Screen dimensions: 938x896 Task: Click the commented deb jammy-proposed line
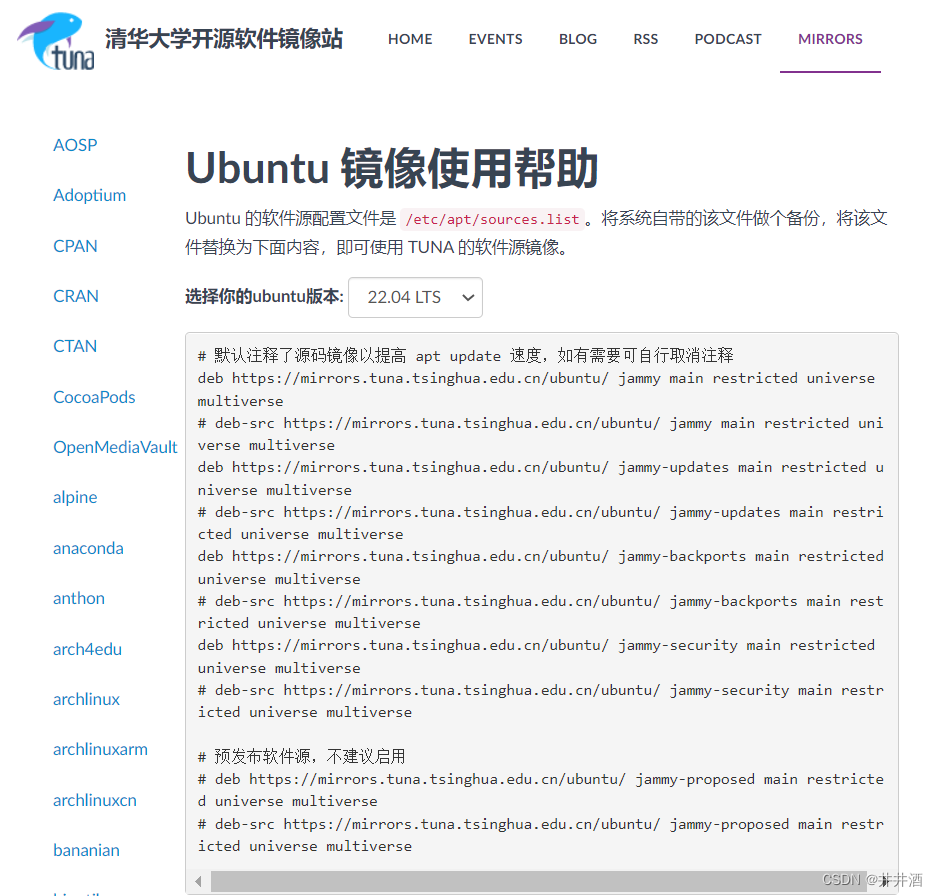(x=541, y=790)
